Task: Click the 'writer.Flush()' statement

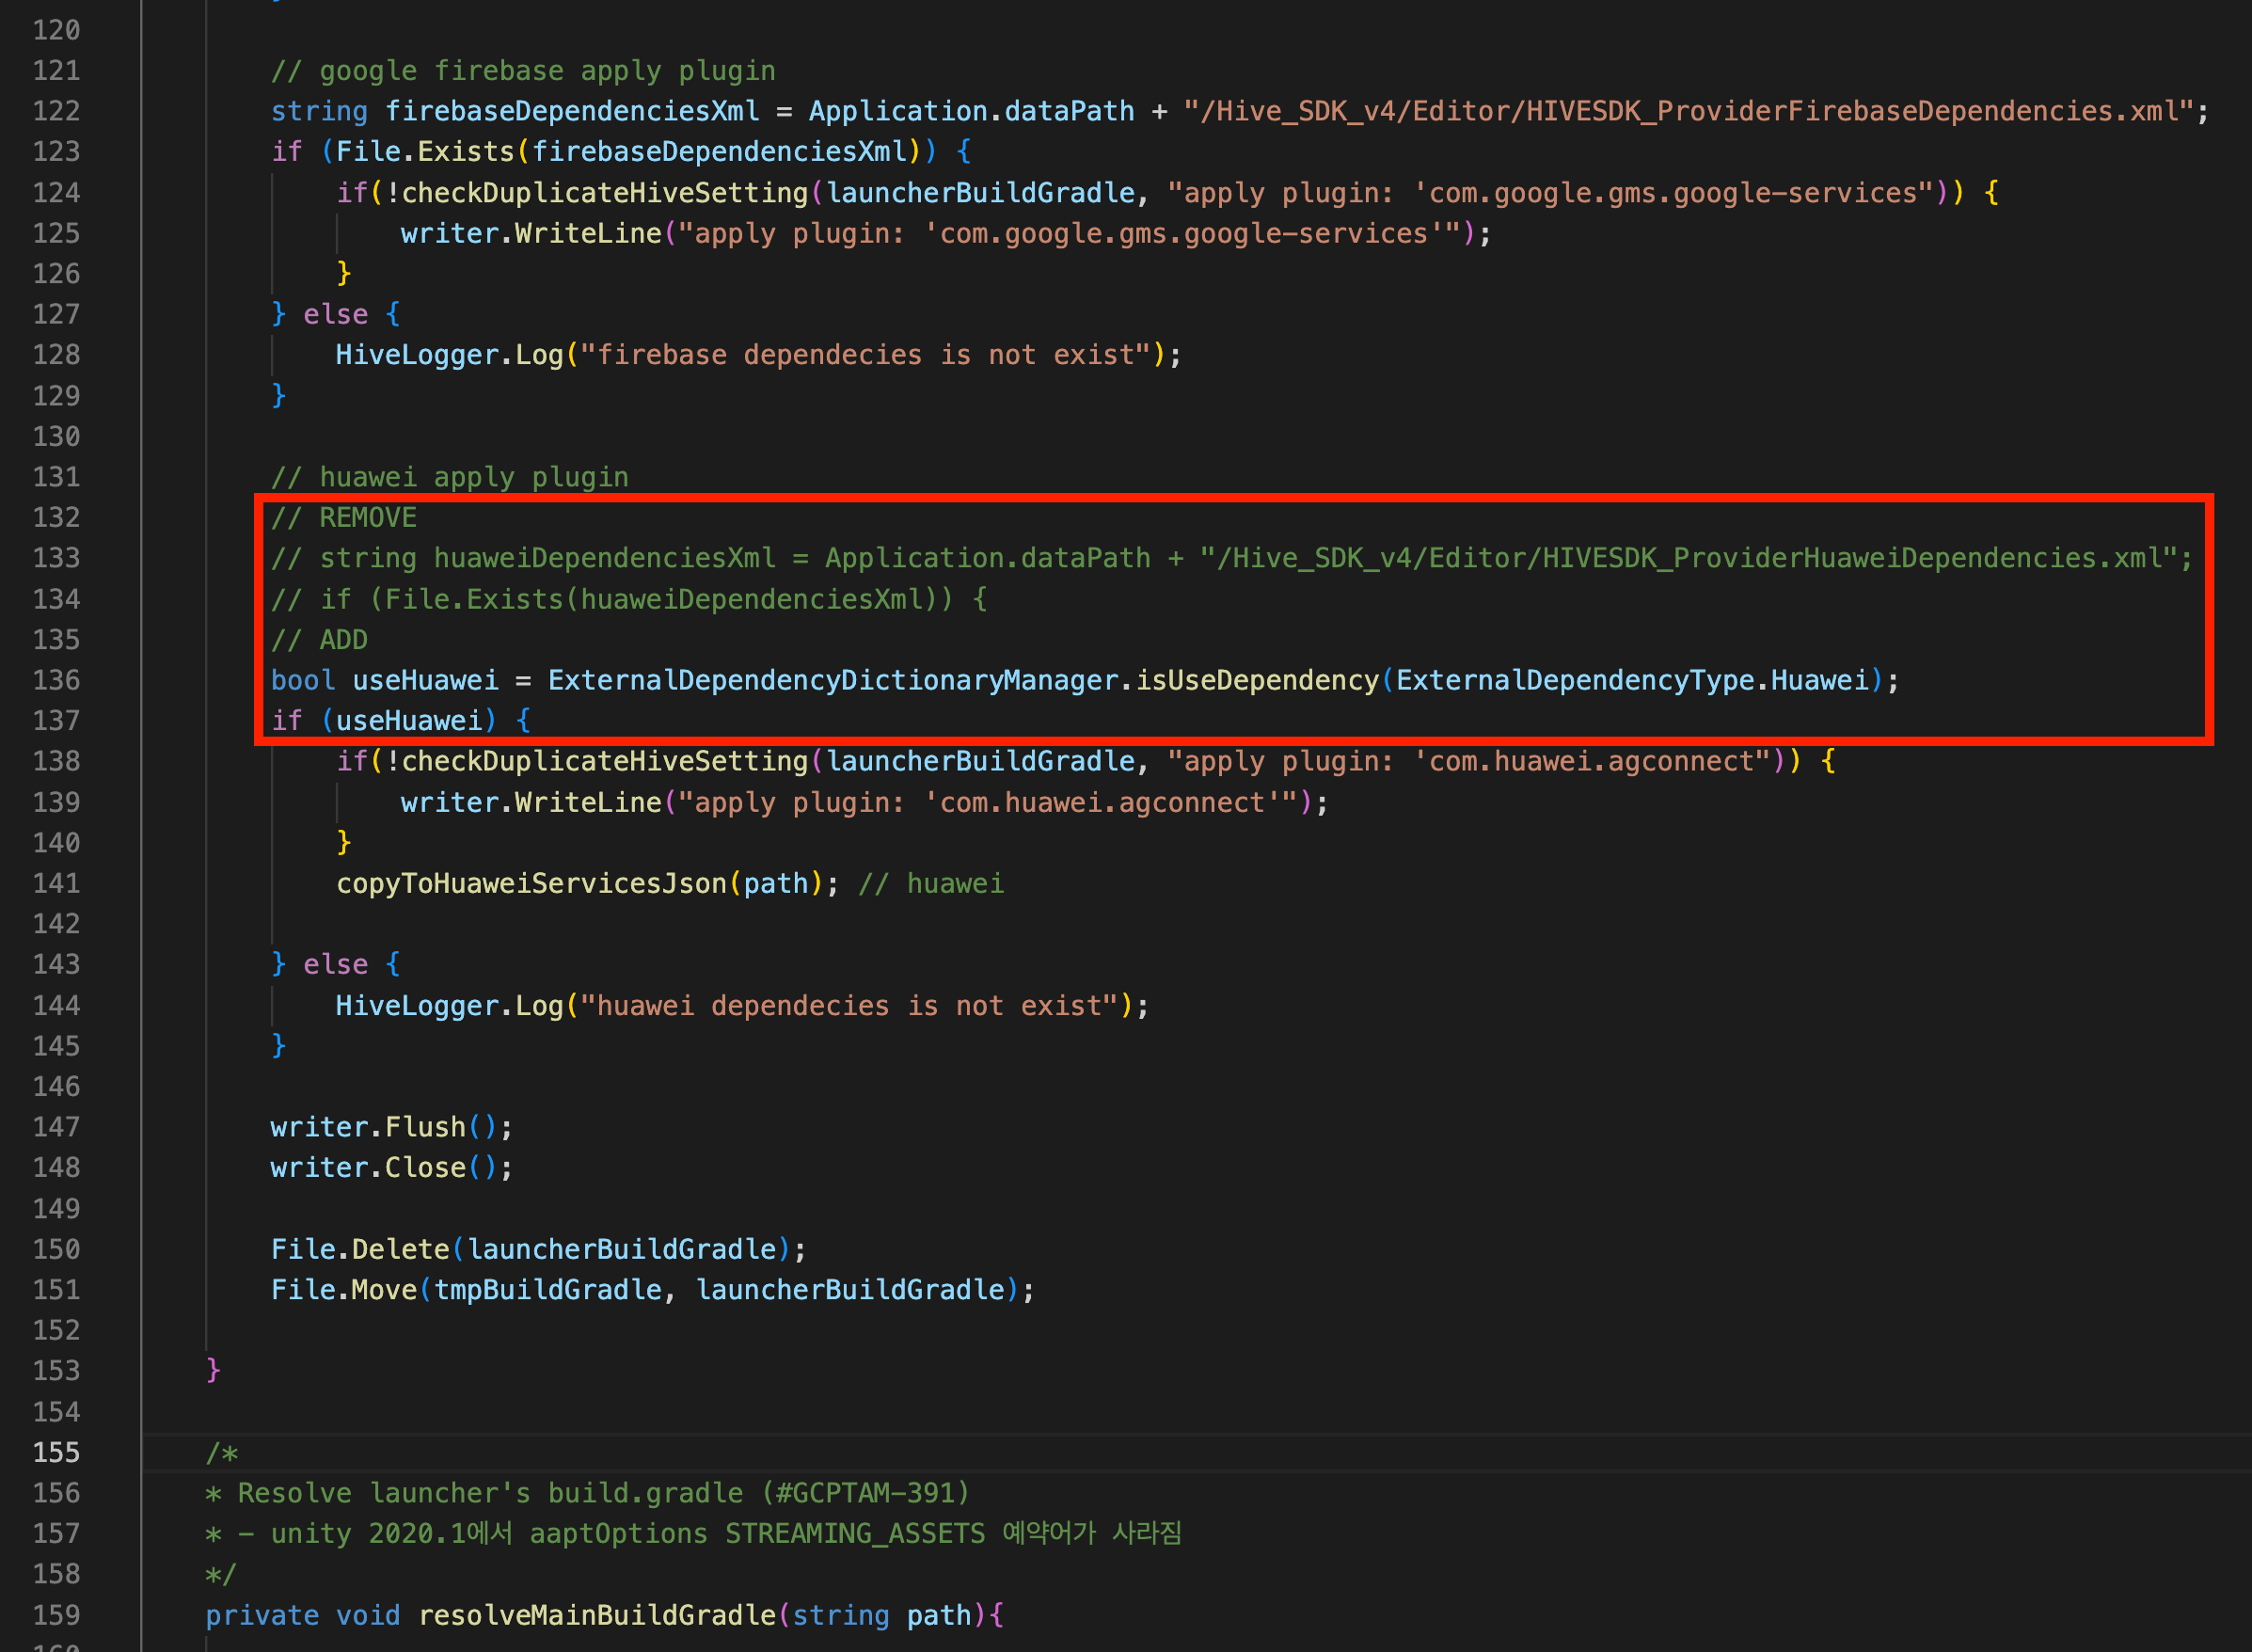Action: pyautogui.click(x=390, y=1127)
